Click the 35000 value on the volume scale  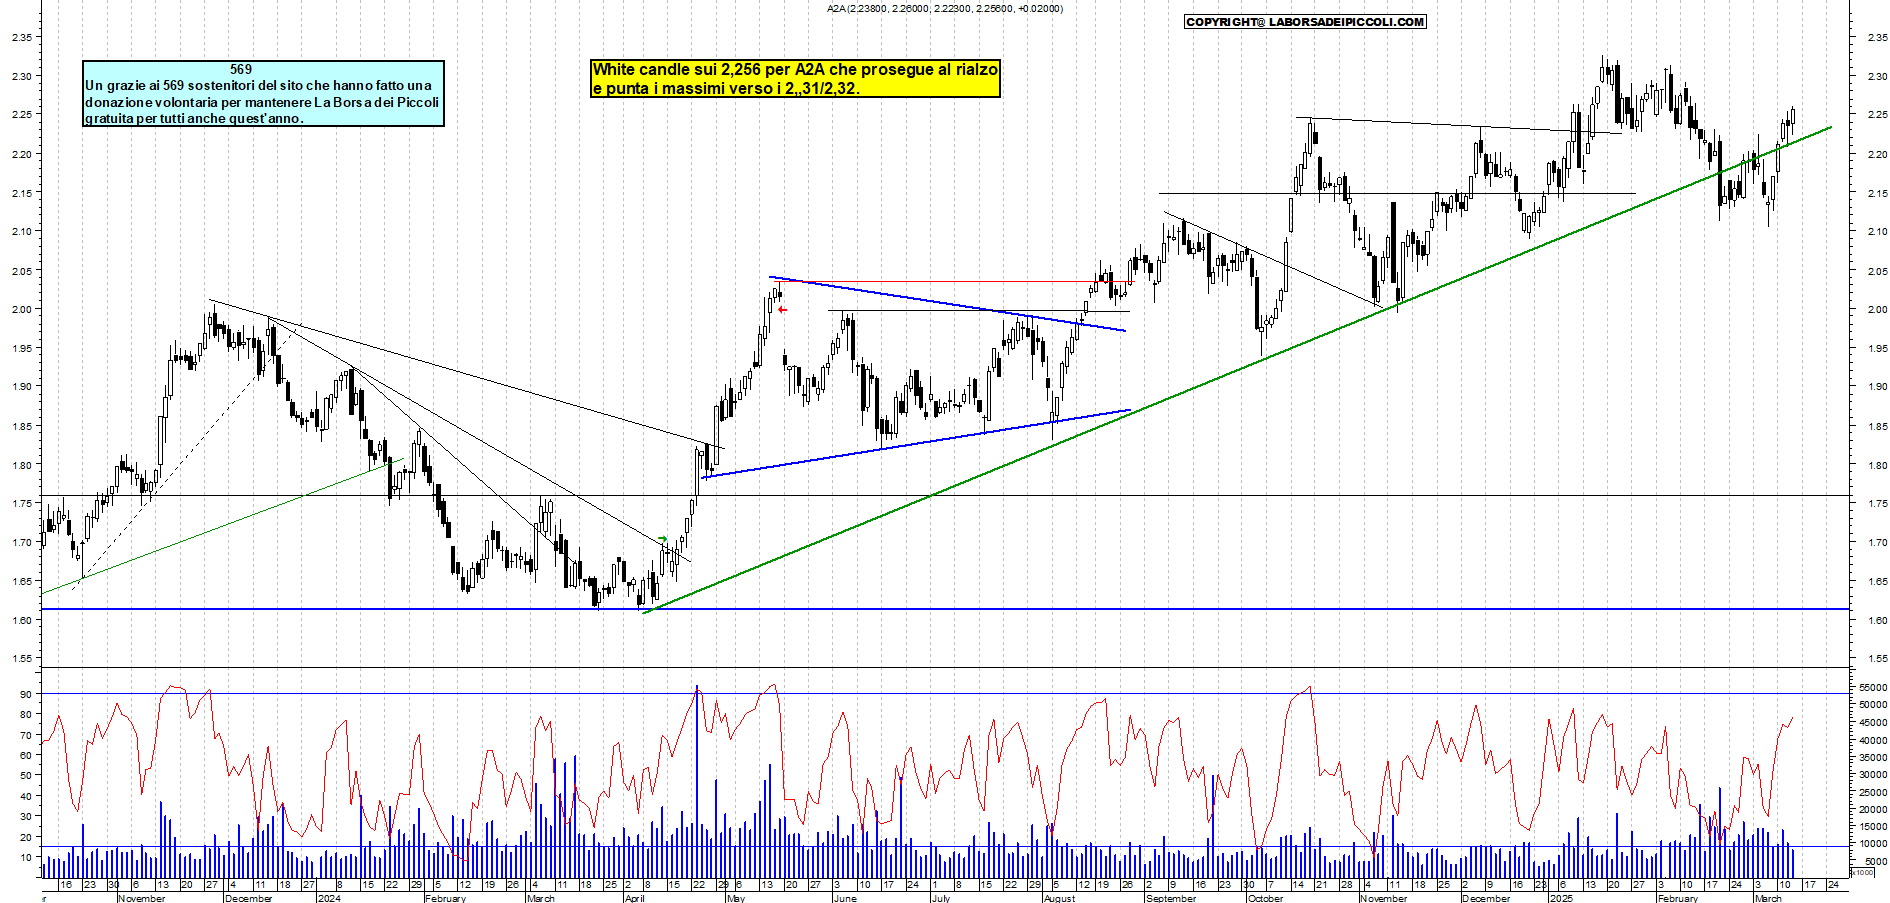pyautogui.click(x=1873, y=757)
